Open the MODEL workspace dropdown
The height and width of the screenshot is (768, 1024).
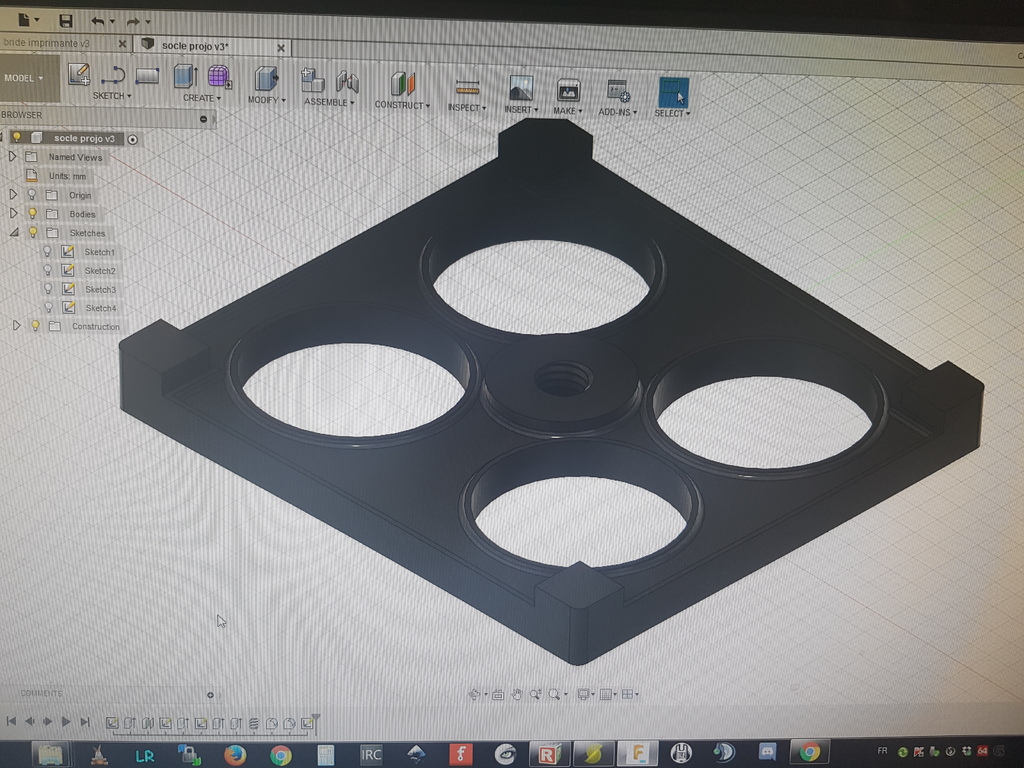(24, 78)
